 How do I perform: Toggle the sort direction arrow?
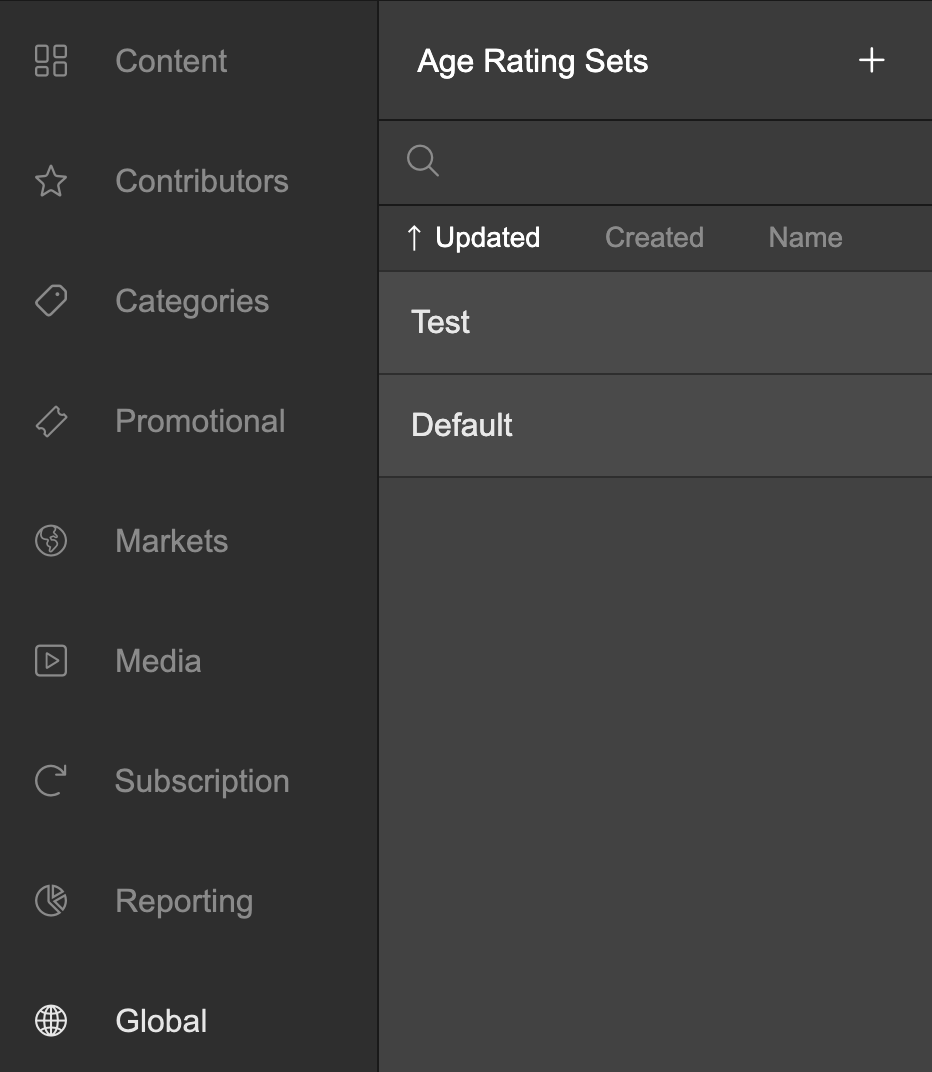[x=414, y=238]
